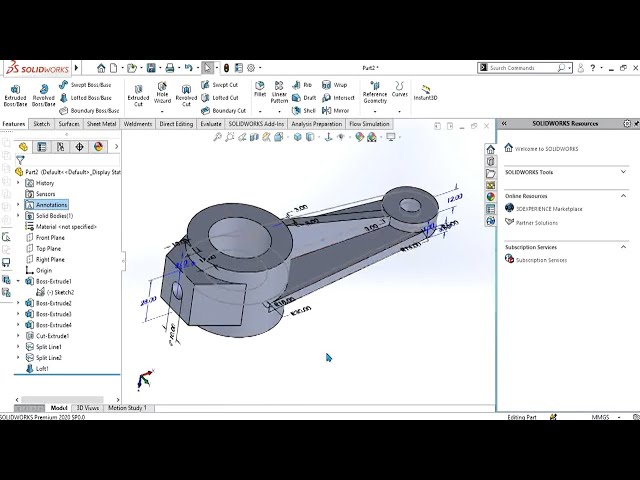Open the DisplayManager tab icon
The height and width of the screenshot is (480, 640).
(x=98, y=147)
